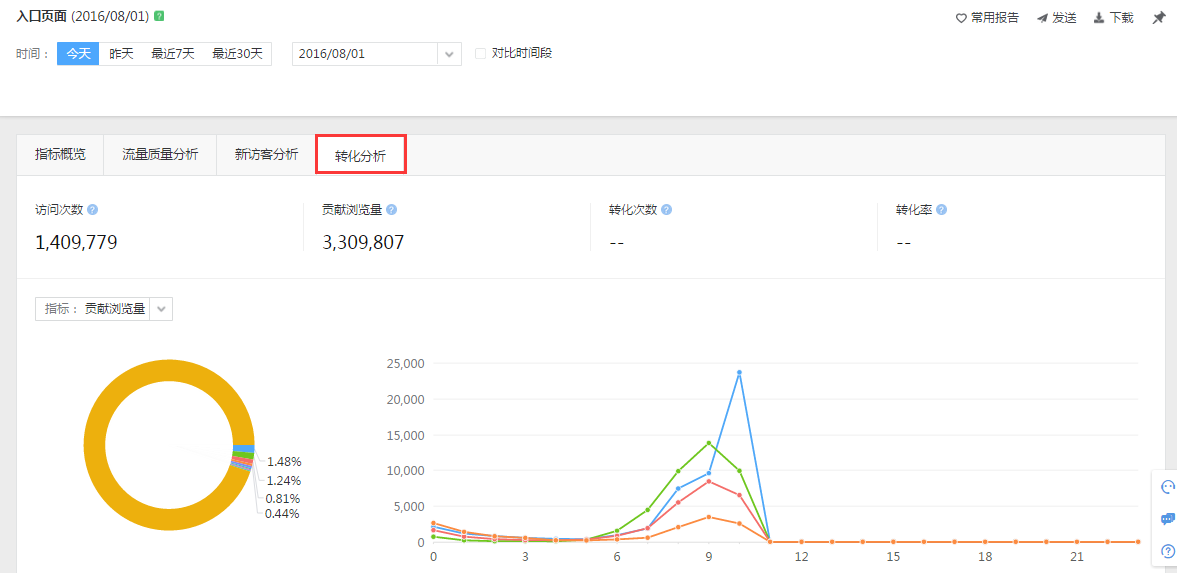This screenshot has width=1177, height=573.
Task: Click the help icon beside 转化率
Action: coord(941,210)
